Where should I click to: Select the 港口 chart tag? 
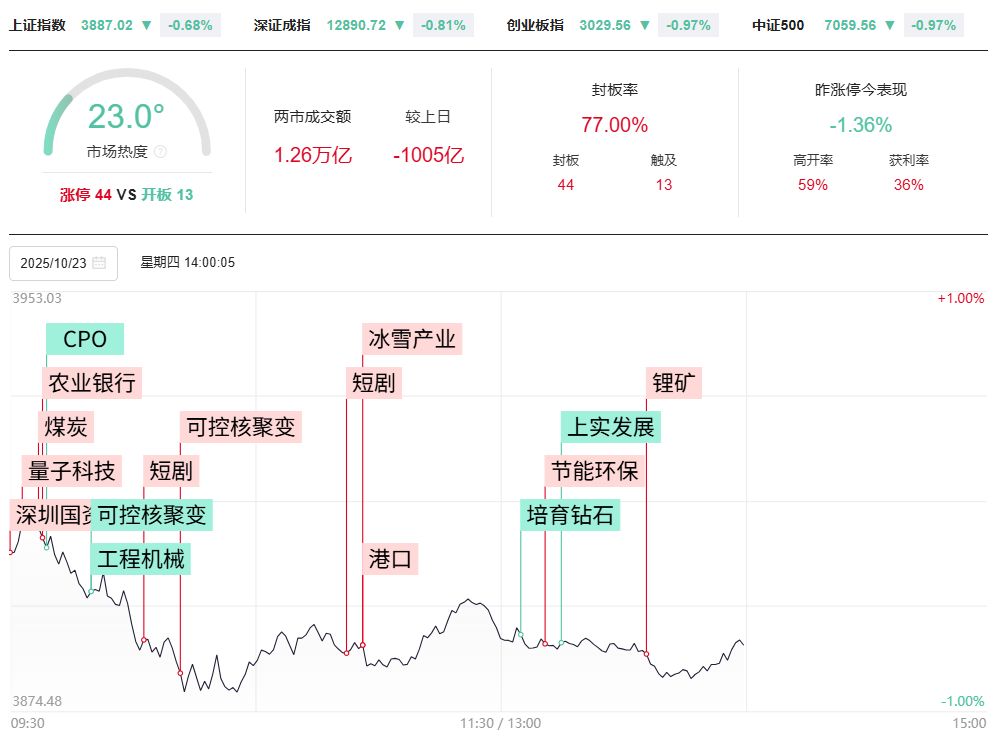point(391,558)
